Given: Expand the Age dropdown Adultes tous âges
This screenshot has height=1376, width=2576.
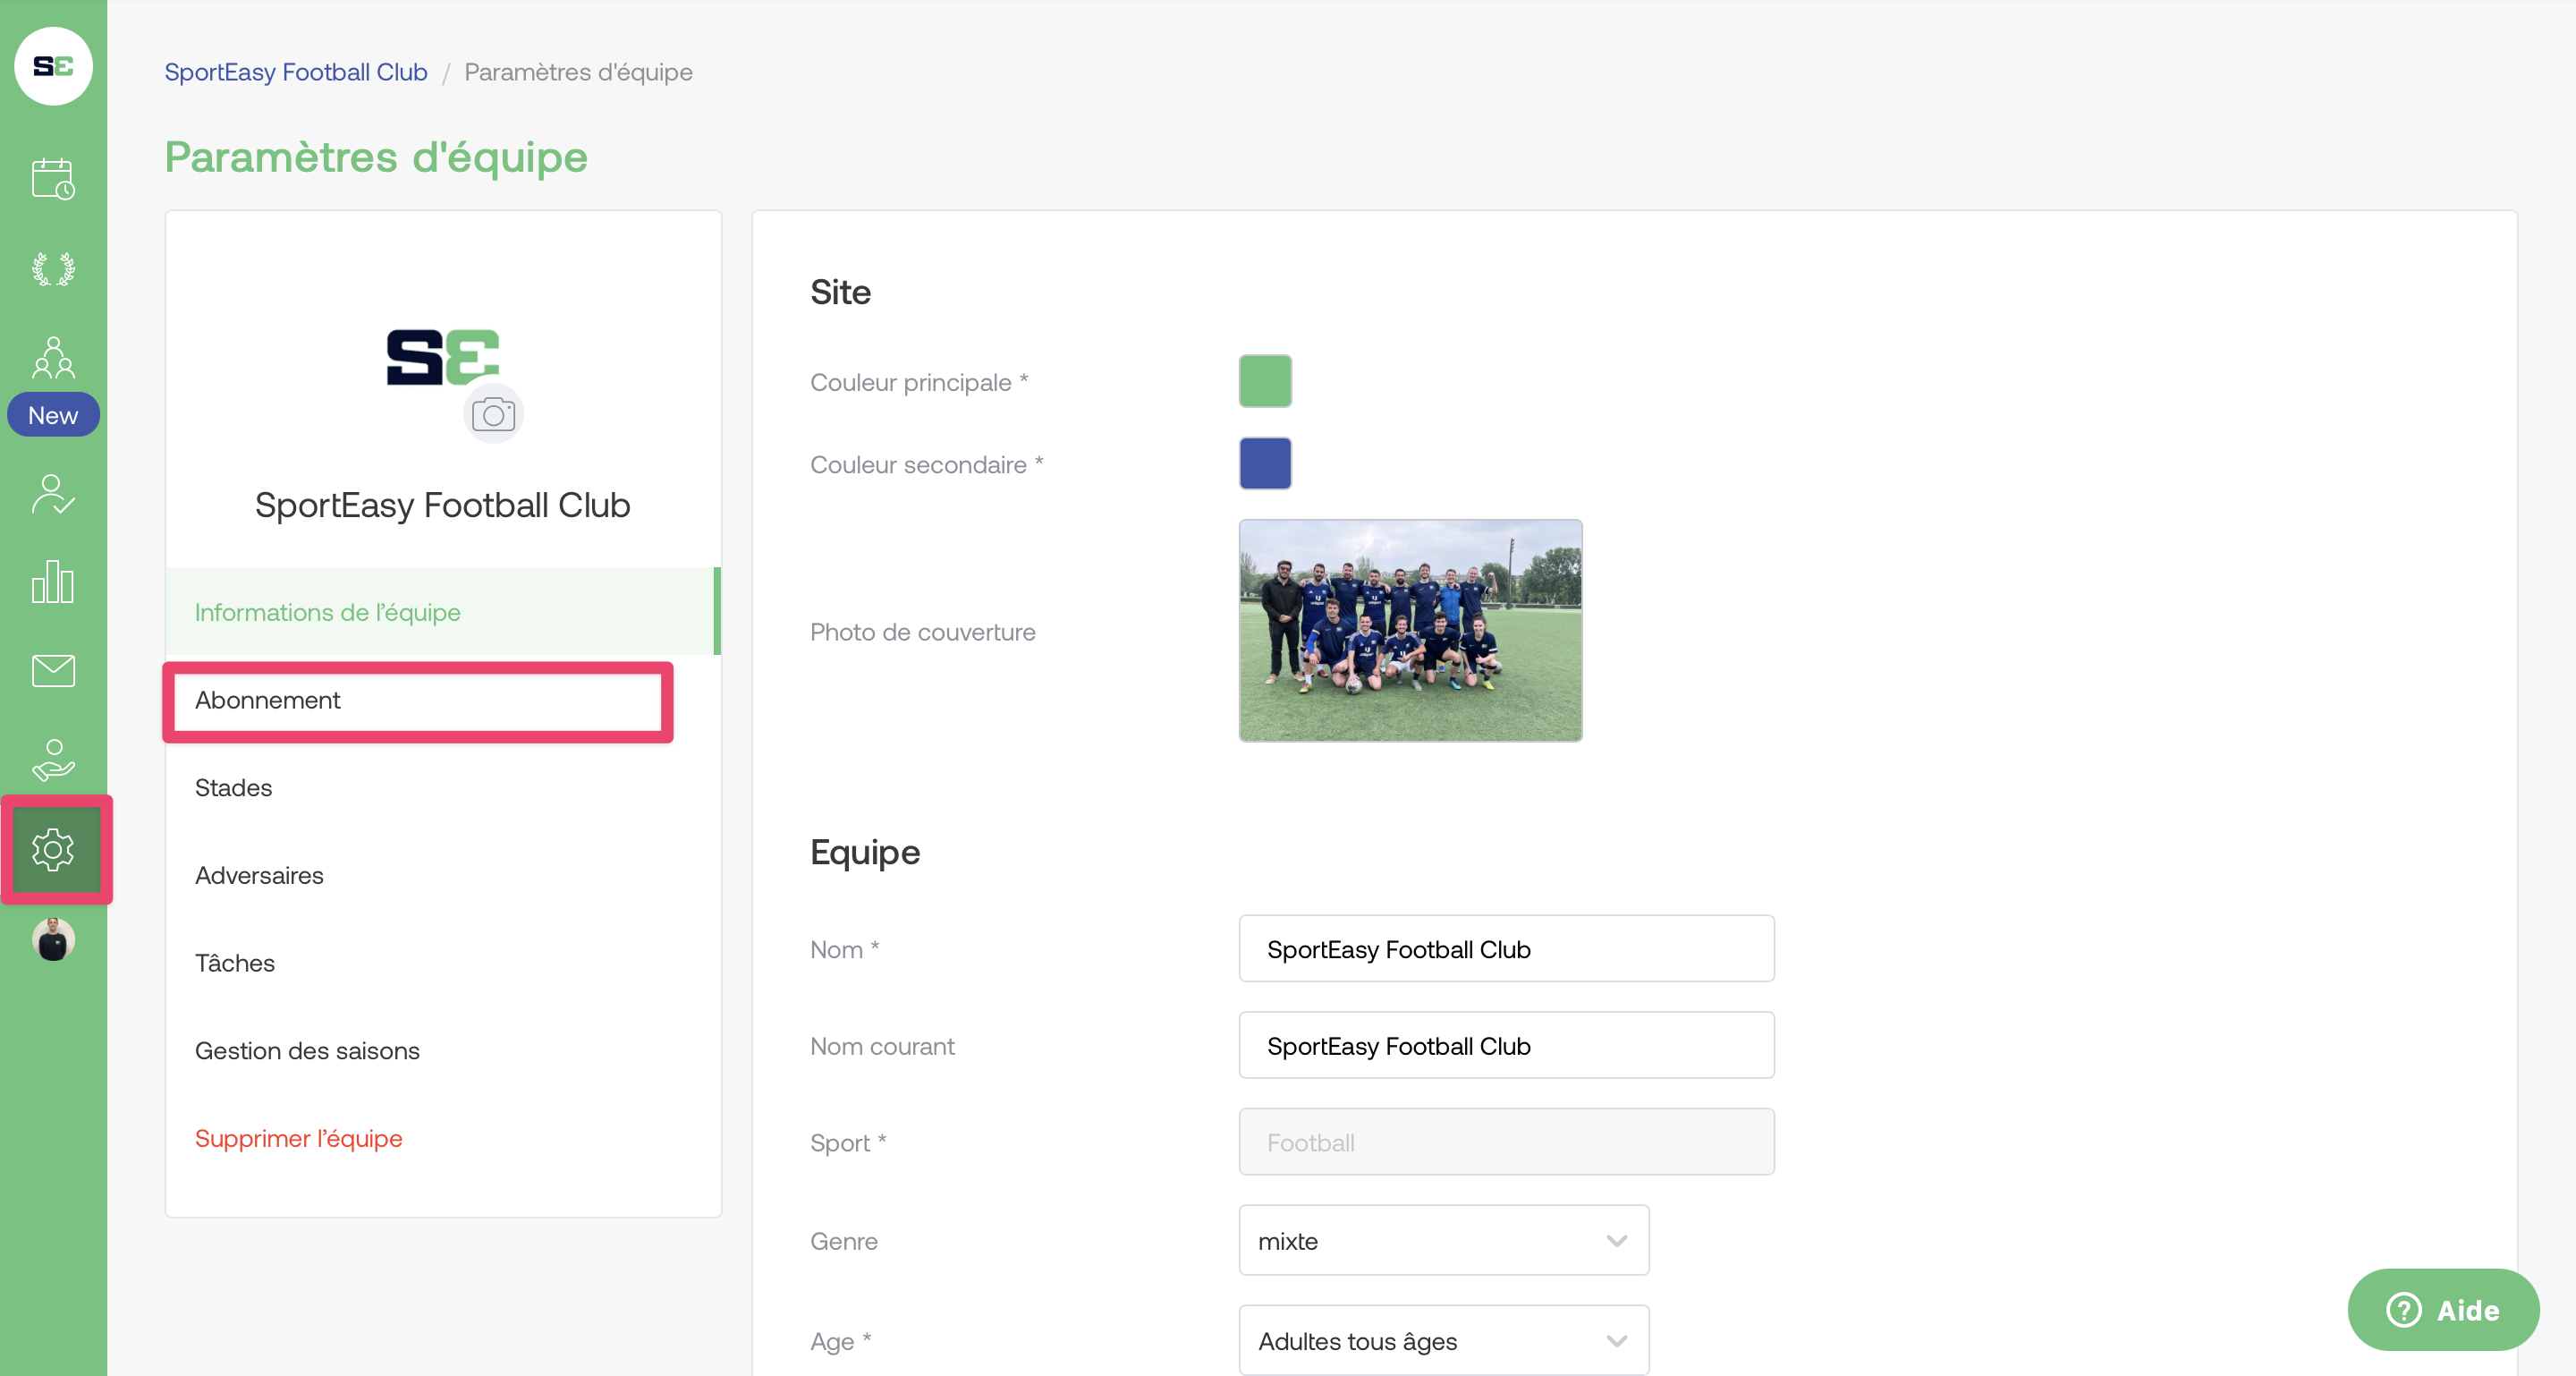Looking at the screenshot, I should tap(1443, 1340).
